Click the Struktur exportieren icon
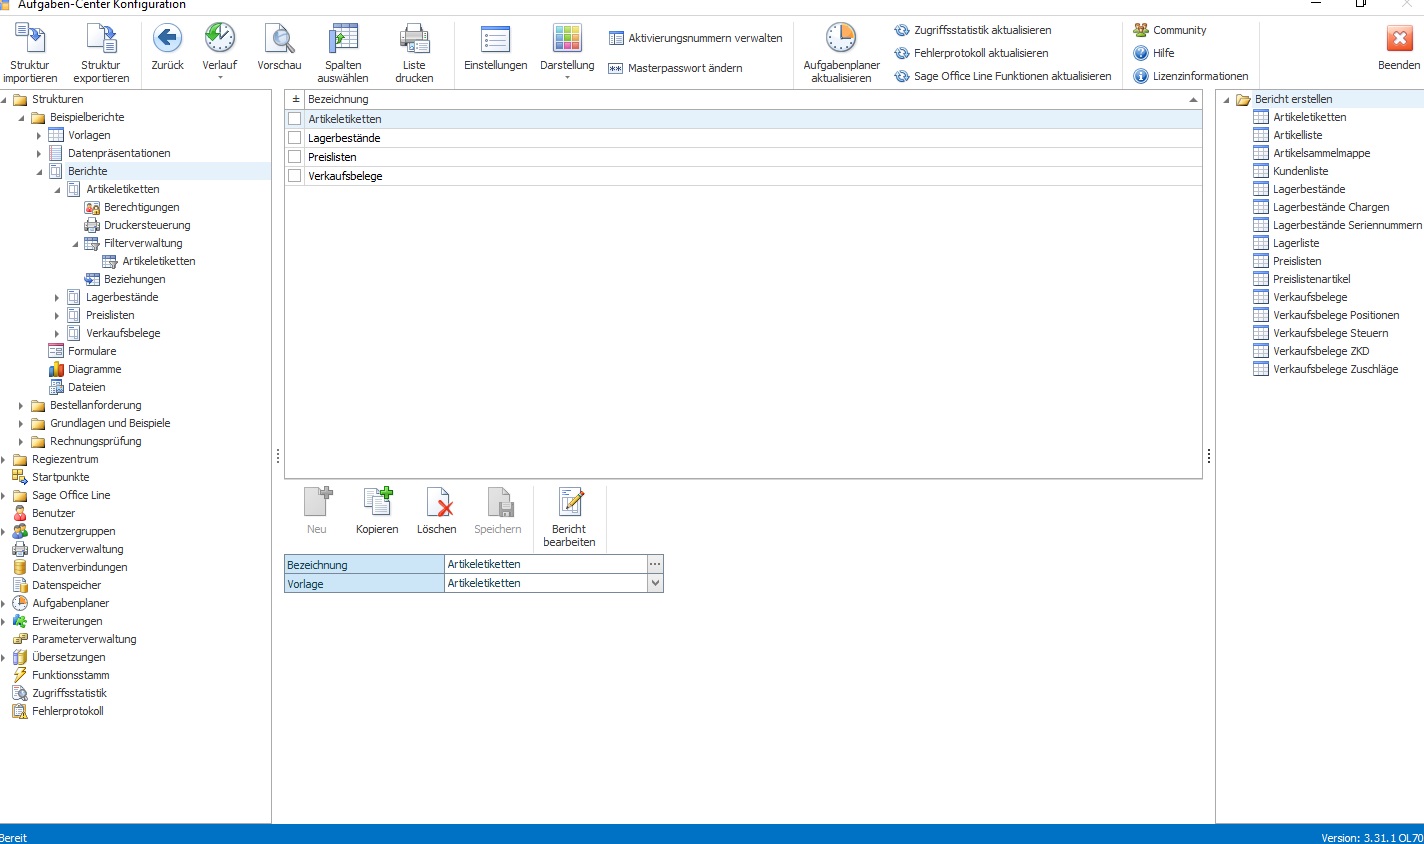This screenshot has width=1424, height=844. (x=101, y=39)
